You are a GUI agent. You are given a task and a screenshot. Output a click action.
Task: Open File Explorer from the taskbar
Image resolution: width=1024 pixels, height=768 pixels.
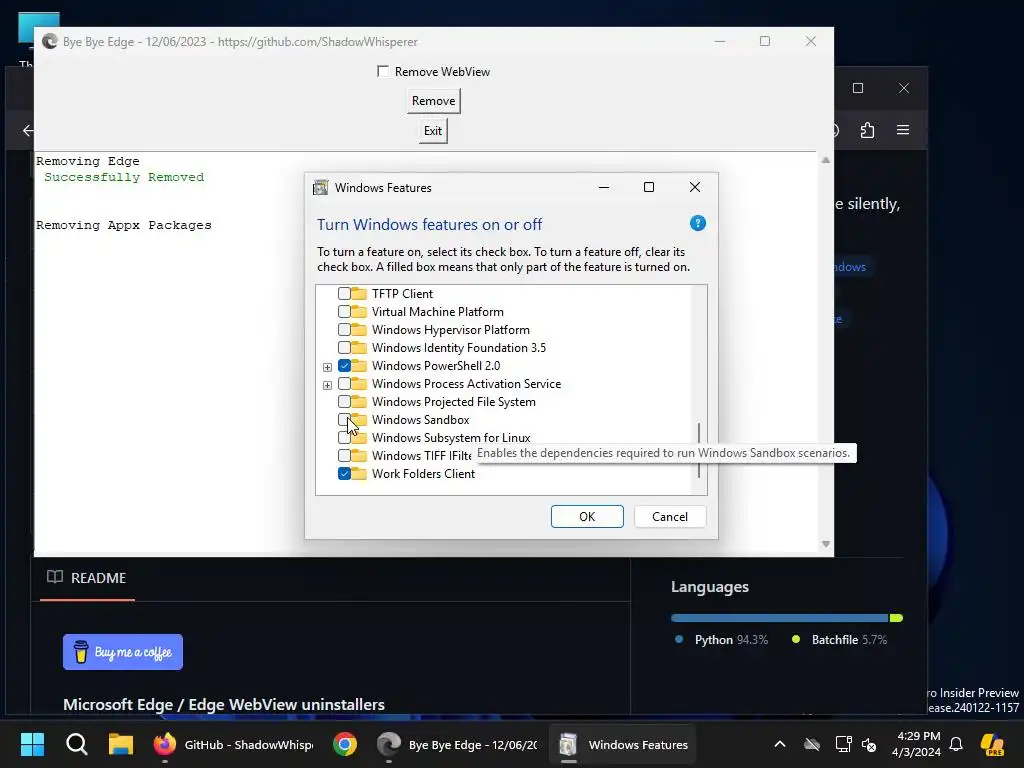[x=121, y=744]
